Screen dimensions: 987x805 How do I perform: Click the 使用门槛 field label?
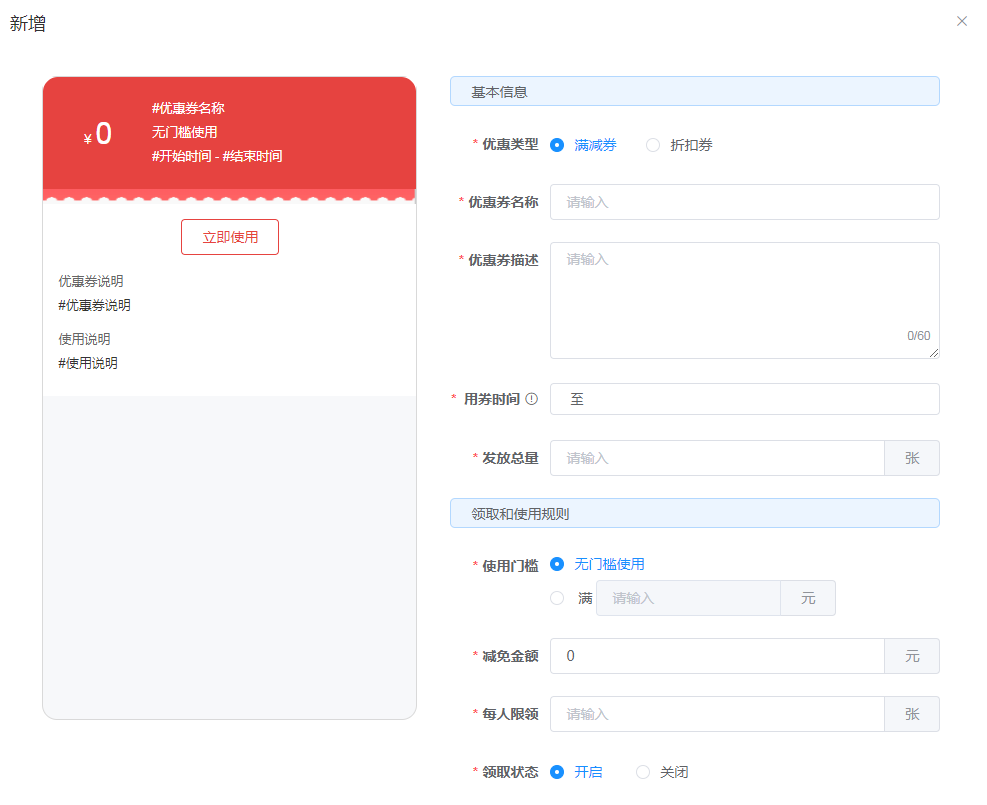[510, 566]
